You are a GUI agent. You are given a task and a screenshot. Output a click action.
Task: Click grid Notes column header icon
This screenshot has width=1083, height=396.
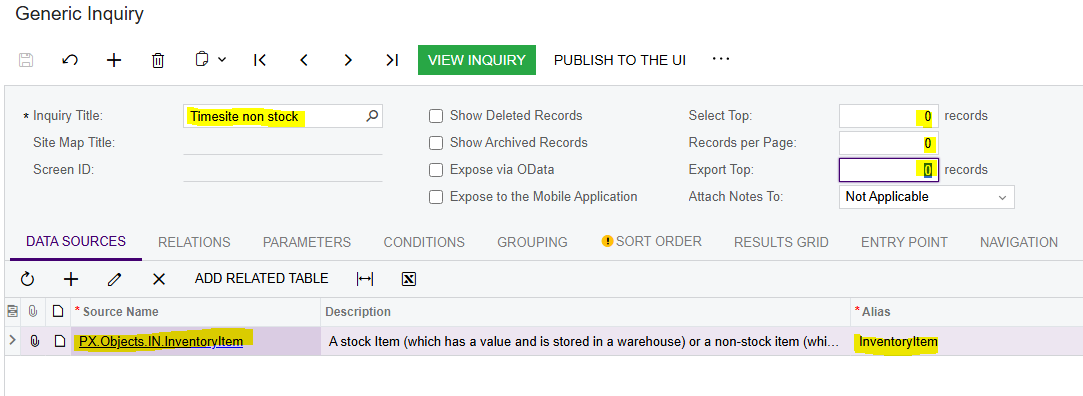pyautogui.click(x=59, y=312)
